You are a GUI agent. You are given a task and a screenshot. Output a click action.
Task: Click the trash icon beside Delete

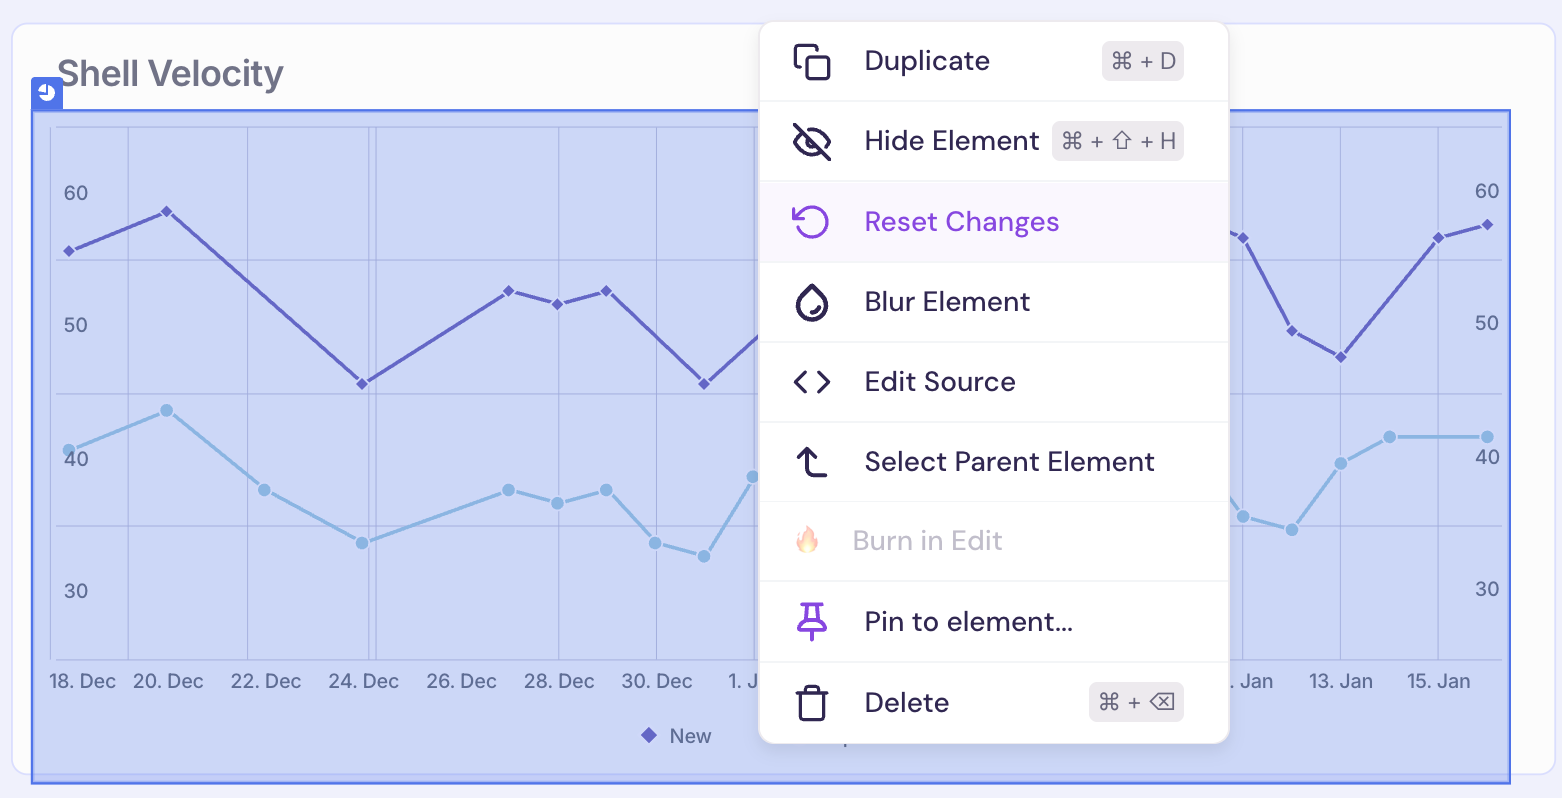[x=812, y=702]
